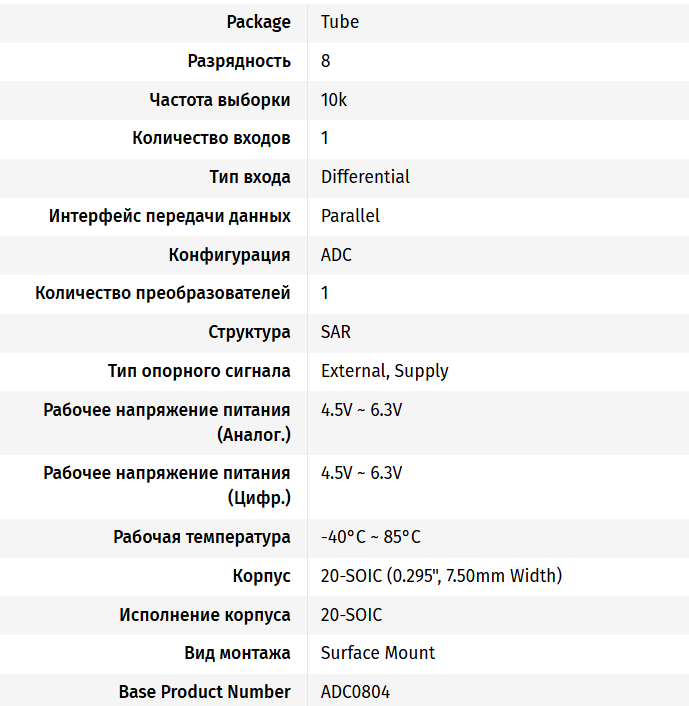Select the "10k" sampling rate value
This screenshot has width=689, height=706.
click(x=334, y=100)
